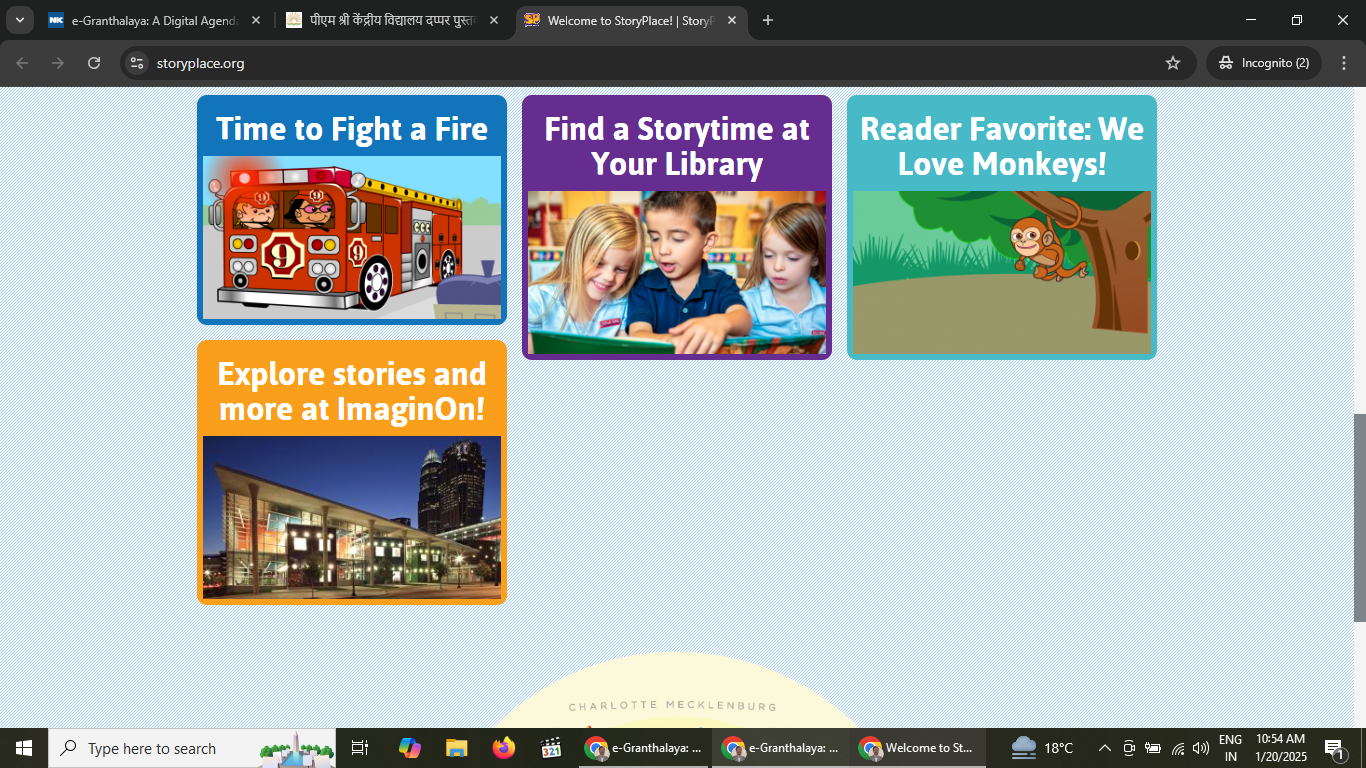Click the ImaginOn building night photo
Viewport: 1366px width, 768px height.
point(352,517)
